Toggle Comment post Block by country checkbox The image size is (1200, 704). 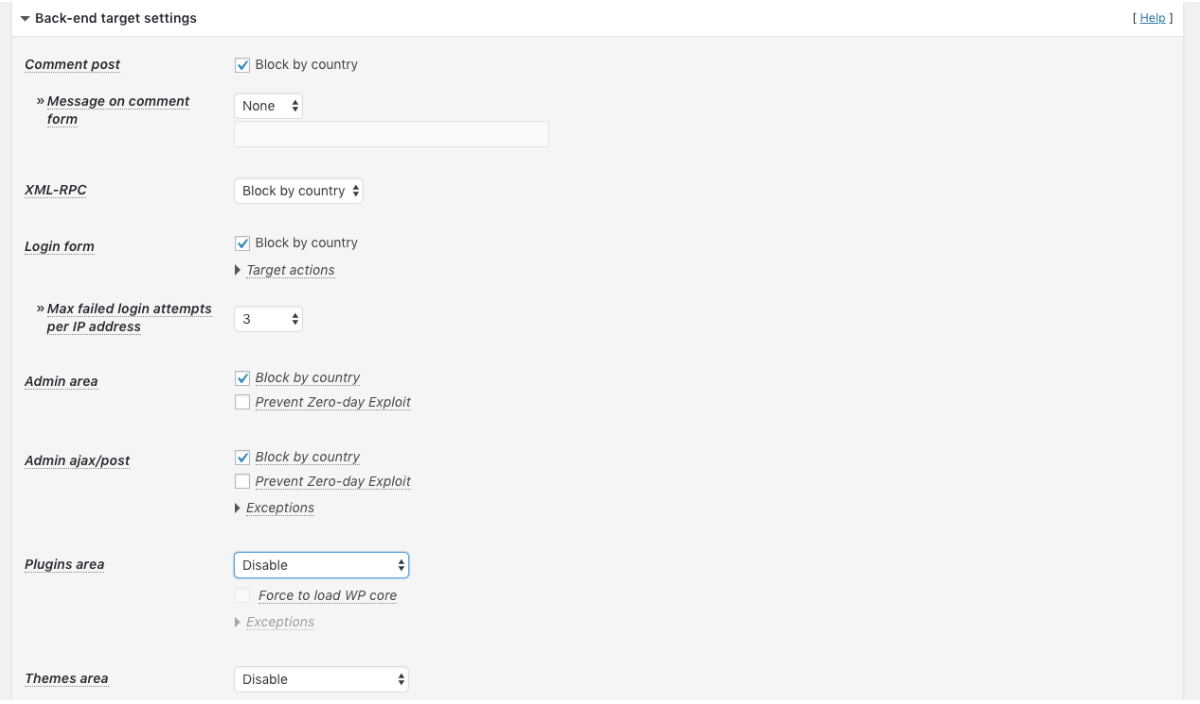click(x=242, y=65)
